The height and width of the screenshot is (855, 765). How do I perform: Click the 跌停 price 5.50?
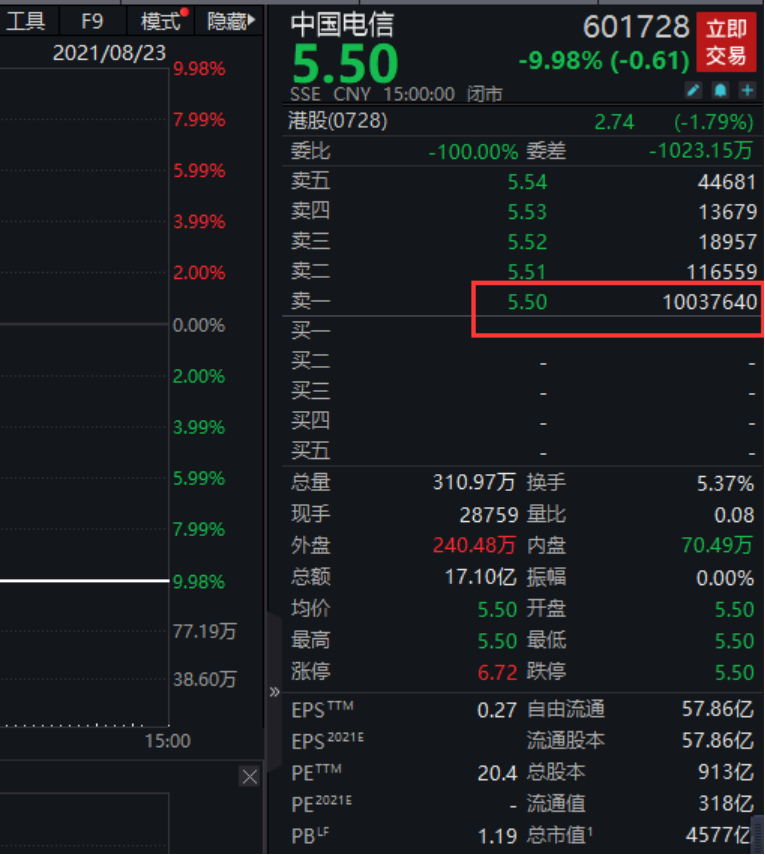[734, 672]
